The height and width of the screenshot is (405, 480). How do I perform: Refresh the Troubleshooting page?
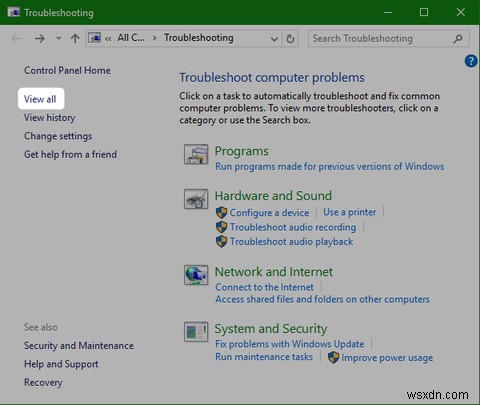tap(290, 39)
